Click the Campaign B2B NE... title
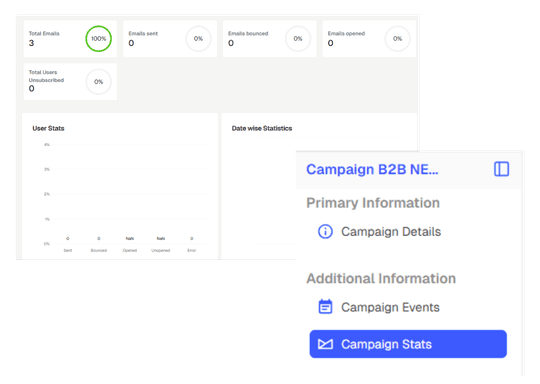 point(372,169)
